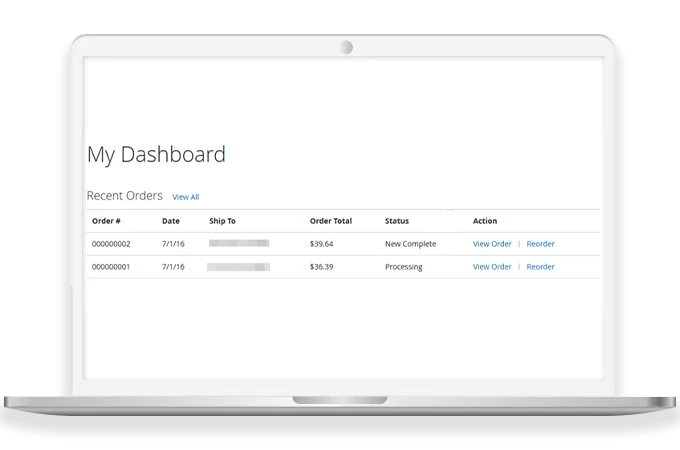Open the View All recent orders link
This screenshot has height=450, width=680.
pyautogui.click(x=186, y=197)
